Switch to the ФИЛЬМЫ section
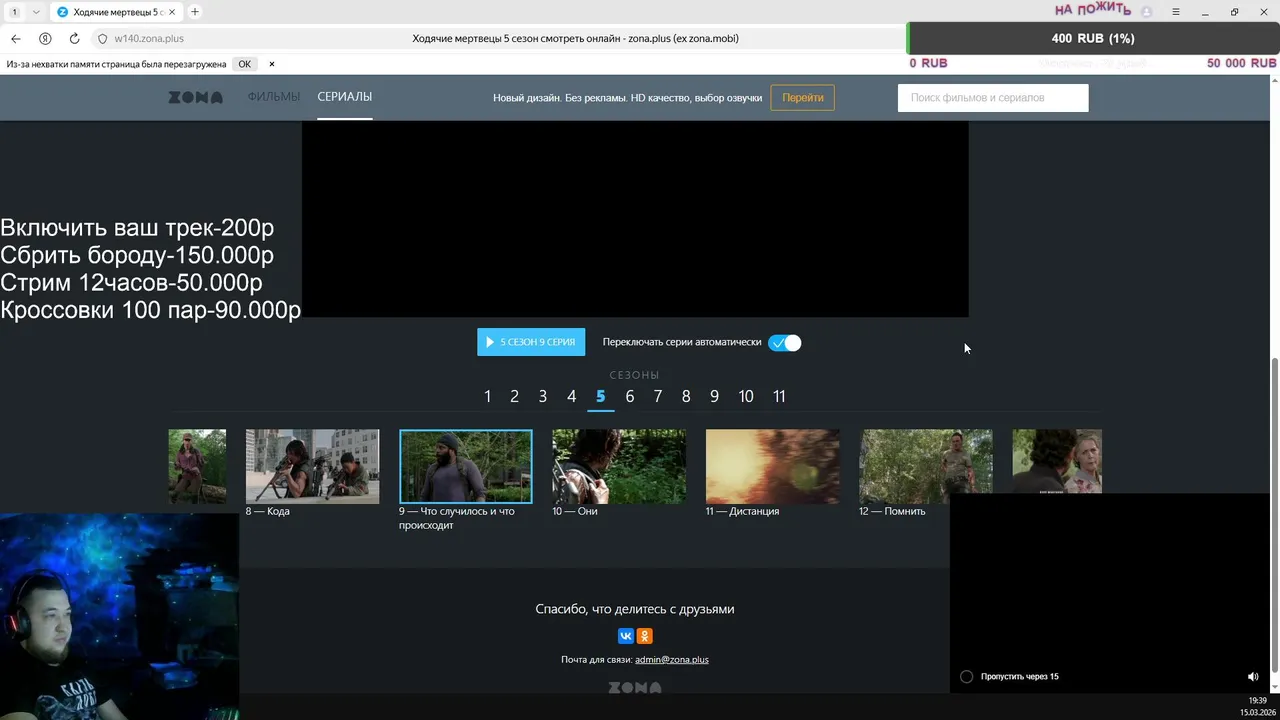1280x720 pixels. click(274, 97)
